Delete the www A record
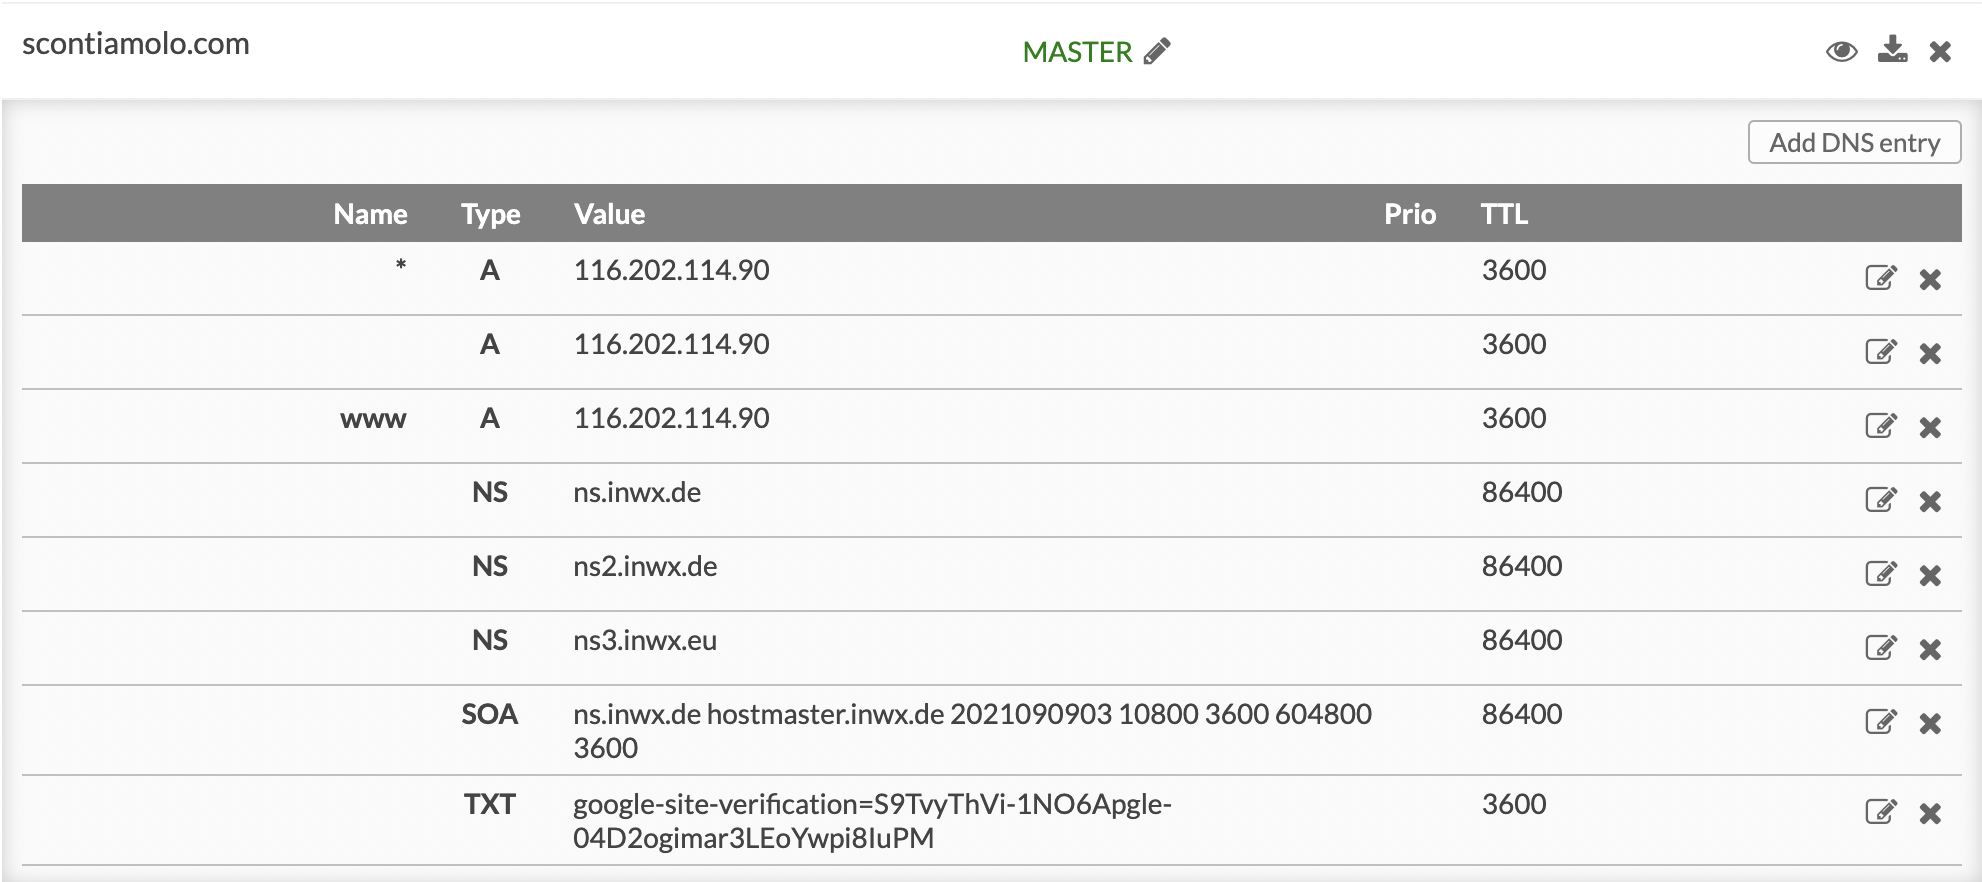 coord(1930,427)
